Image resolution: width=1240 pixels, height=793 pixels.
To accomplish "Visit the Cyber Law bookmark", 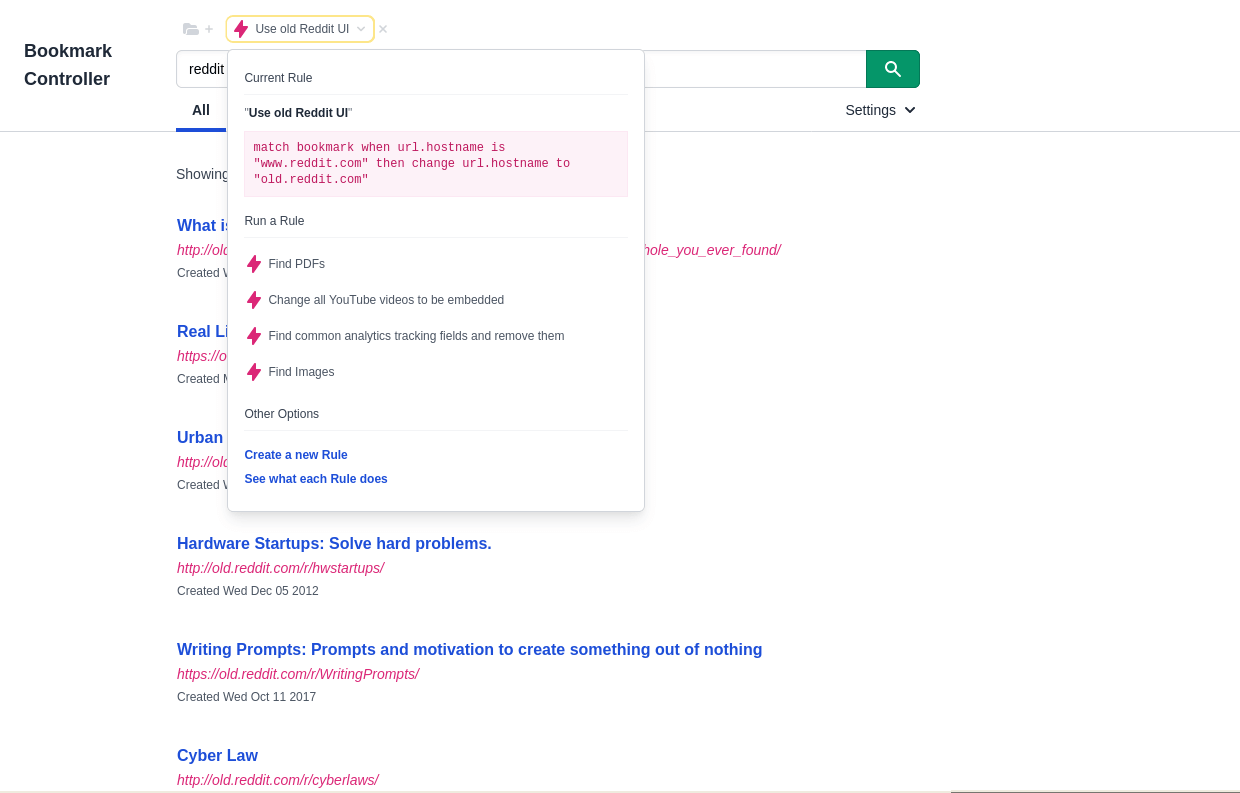I will tap(217, 755).
